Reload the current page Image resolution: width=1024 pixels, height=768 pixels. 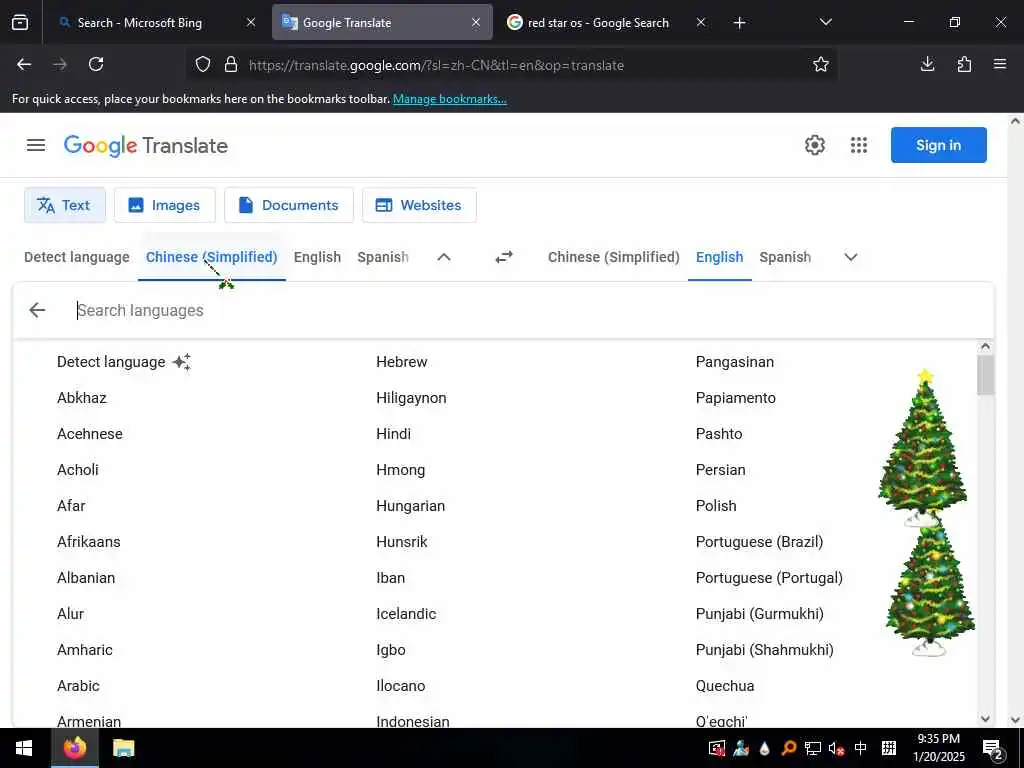[96, 64]
